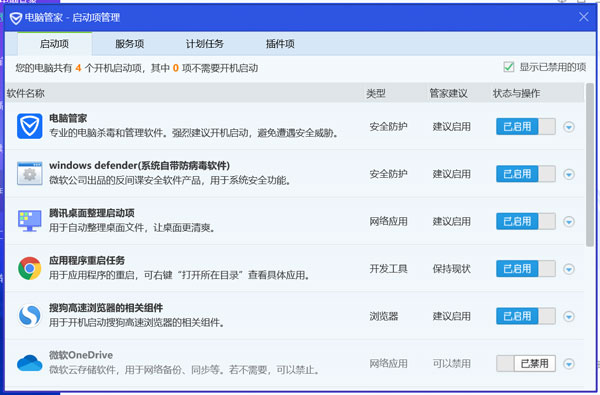
Task: Click the 电脑管家 shield logo in title bar
Action: [x=16, y=18]
